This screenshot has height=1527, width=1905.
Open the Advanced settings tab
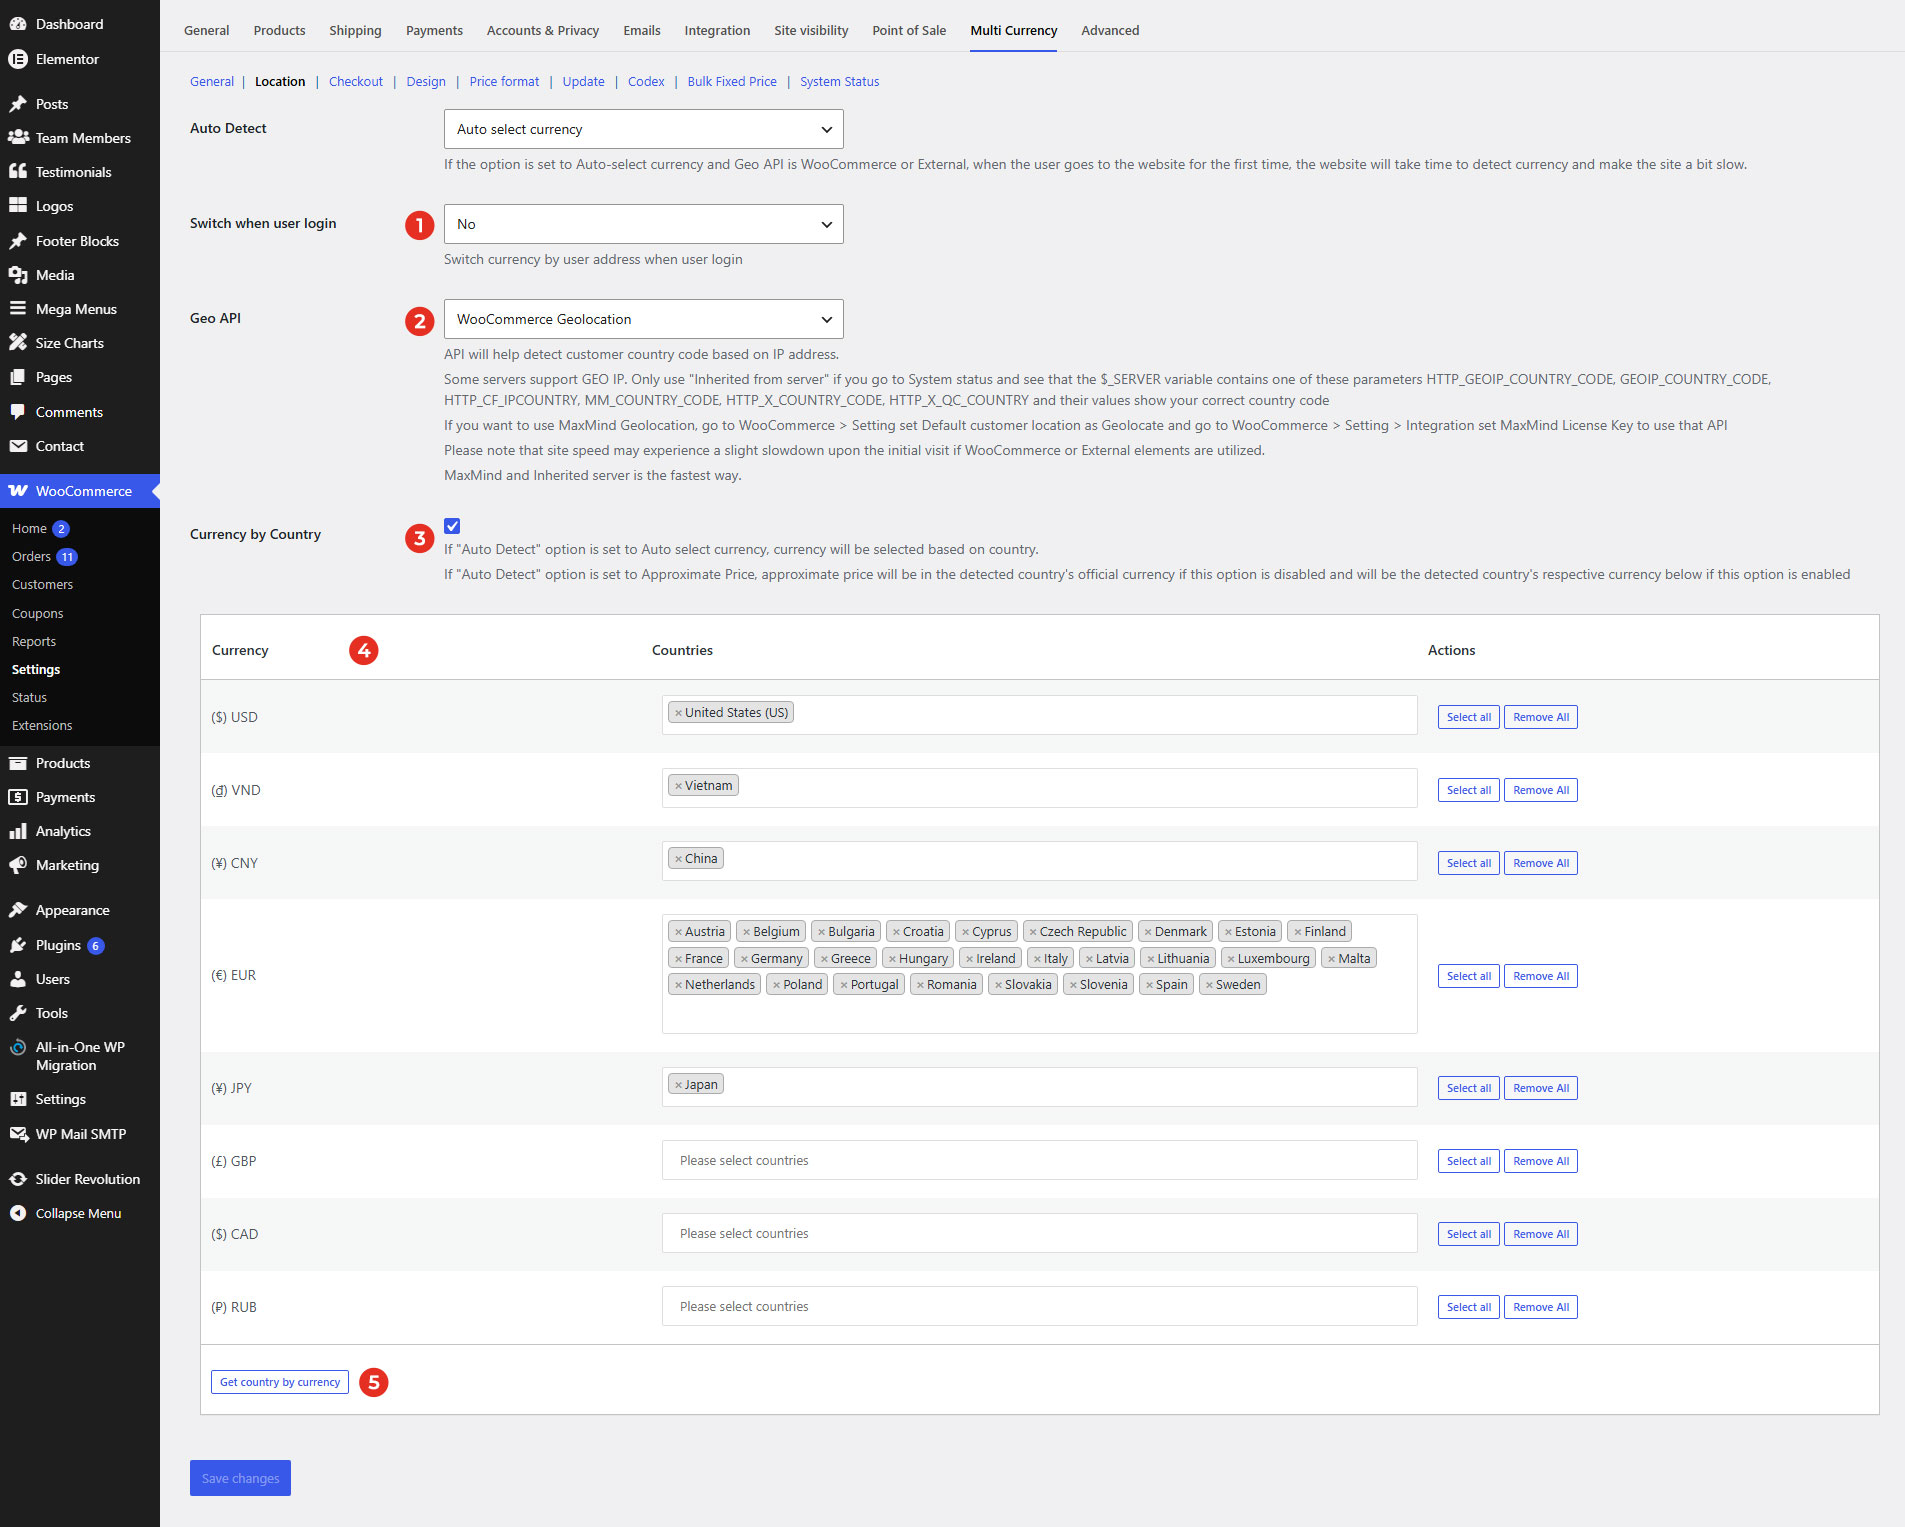coord(1110,30)
